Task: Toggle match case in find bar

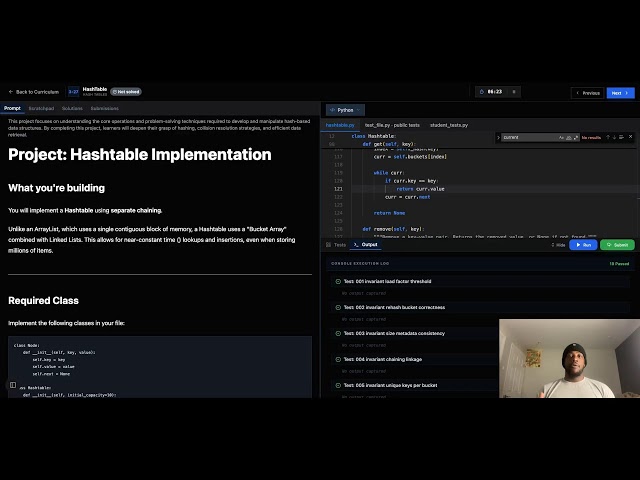Action: point(561,138)
